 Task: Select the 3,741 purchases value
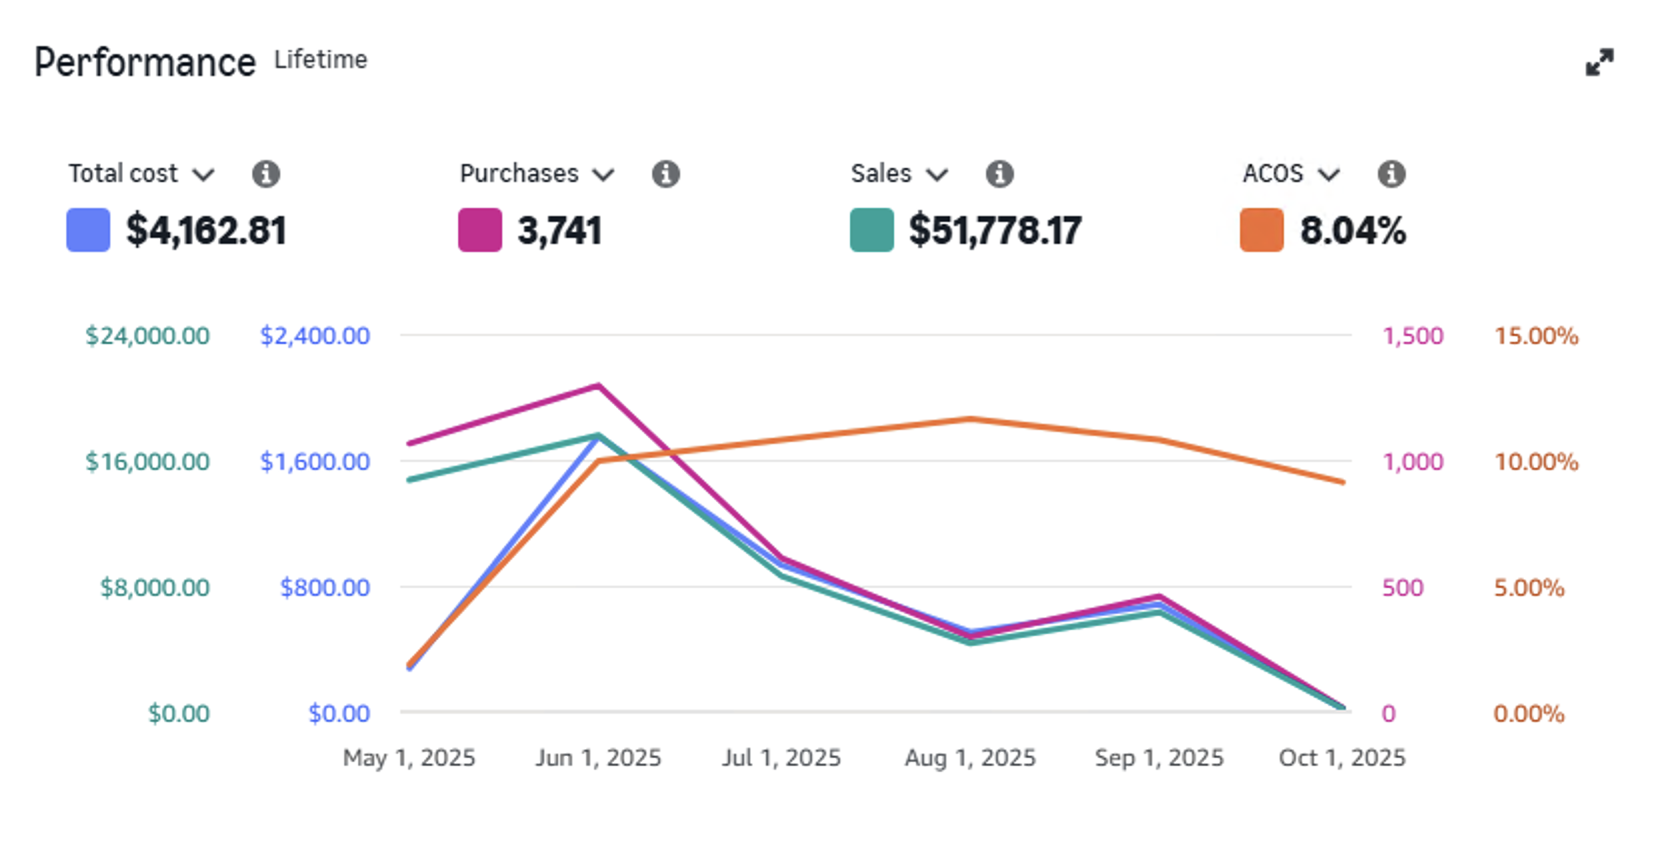coord(559,231)
